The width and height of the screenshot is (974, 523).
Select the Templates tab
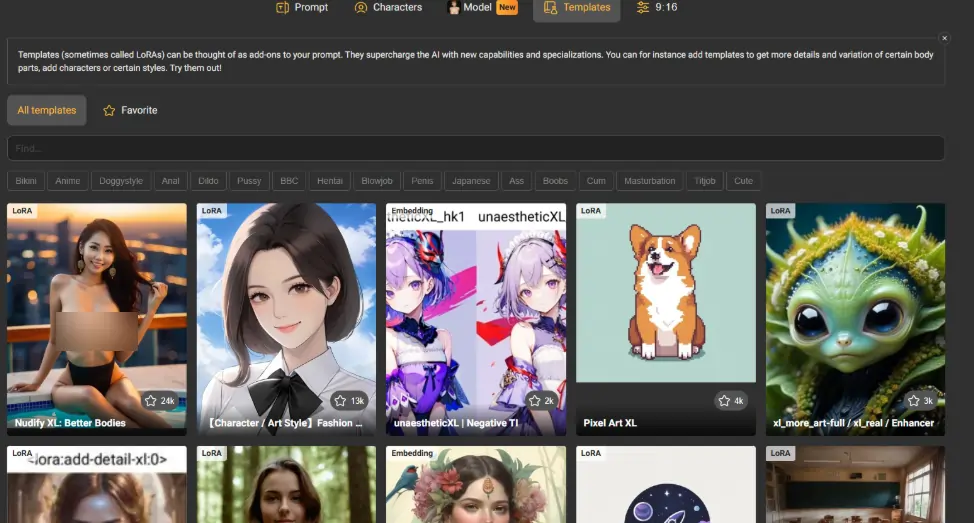pyautogui.click(x=576, y=7)
